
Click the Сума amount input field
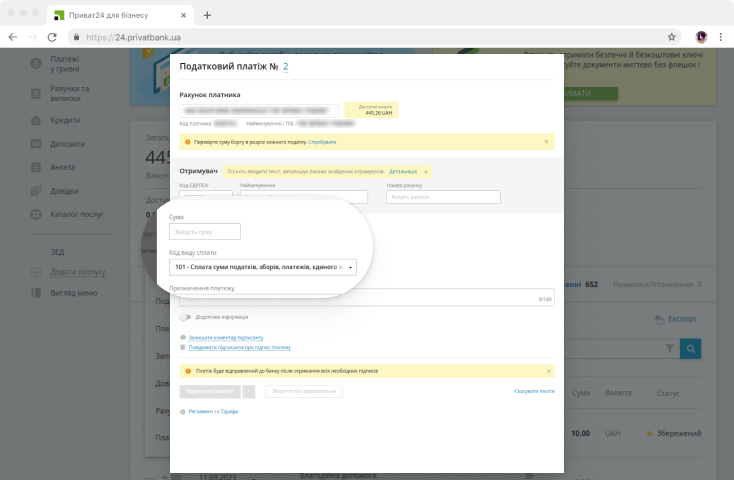[205, 232]
